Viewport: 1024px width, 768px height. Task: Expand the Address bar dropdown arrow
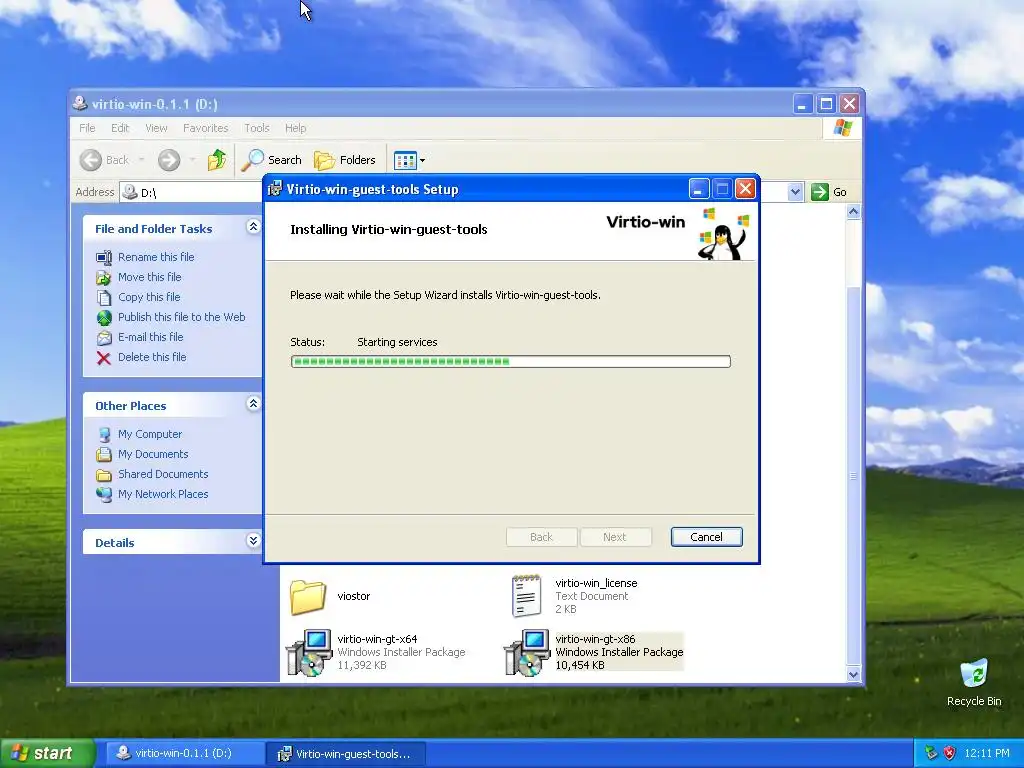[x=795, y=192]
